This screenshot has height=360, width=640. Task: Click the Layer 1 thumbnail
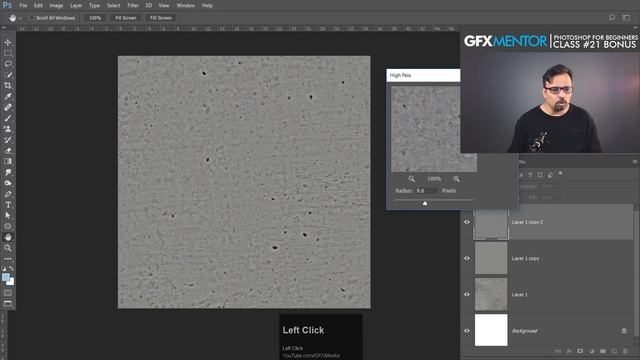(x=491, y=294)
